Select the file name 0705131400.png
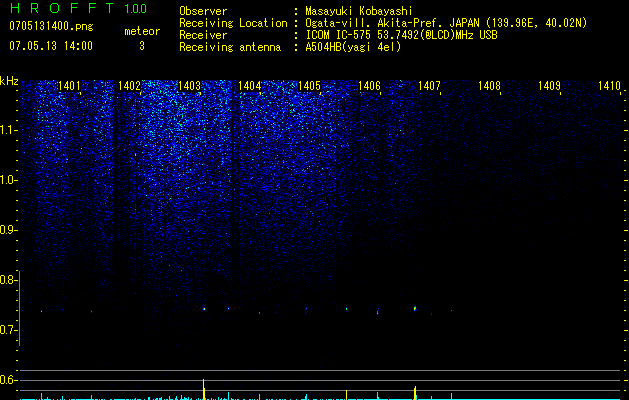This screenshot has height=400, width=629. click(51, 26)
